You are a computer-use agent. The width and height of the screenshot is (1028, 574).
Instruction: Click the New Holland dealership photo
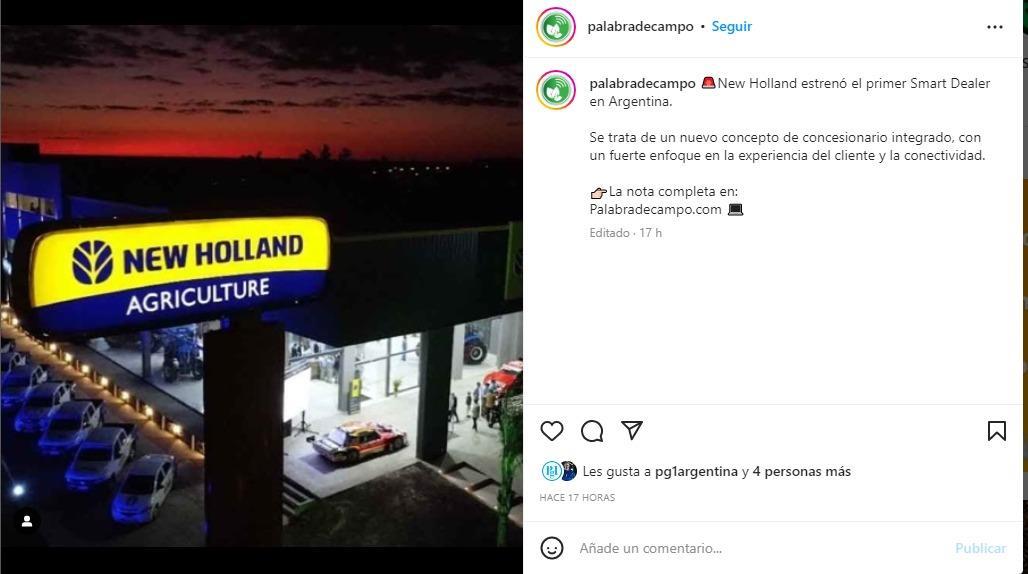point(262,286)
